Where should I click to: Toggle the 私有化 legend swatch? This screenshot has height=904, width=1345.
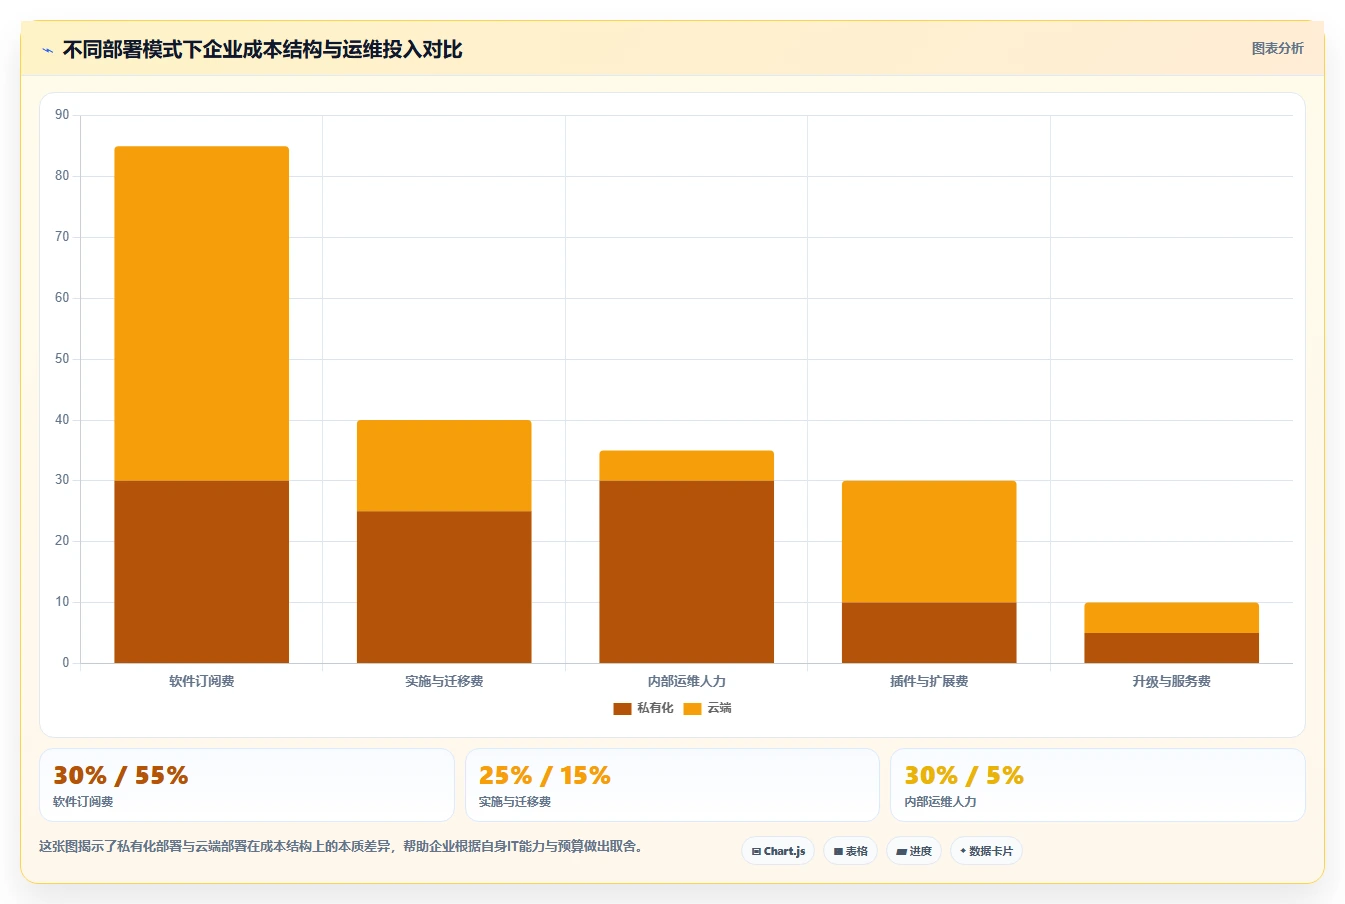(x=622, y=708)
